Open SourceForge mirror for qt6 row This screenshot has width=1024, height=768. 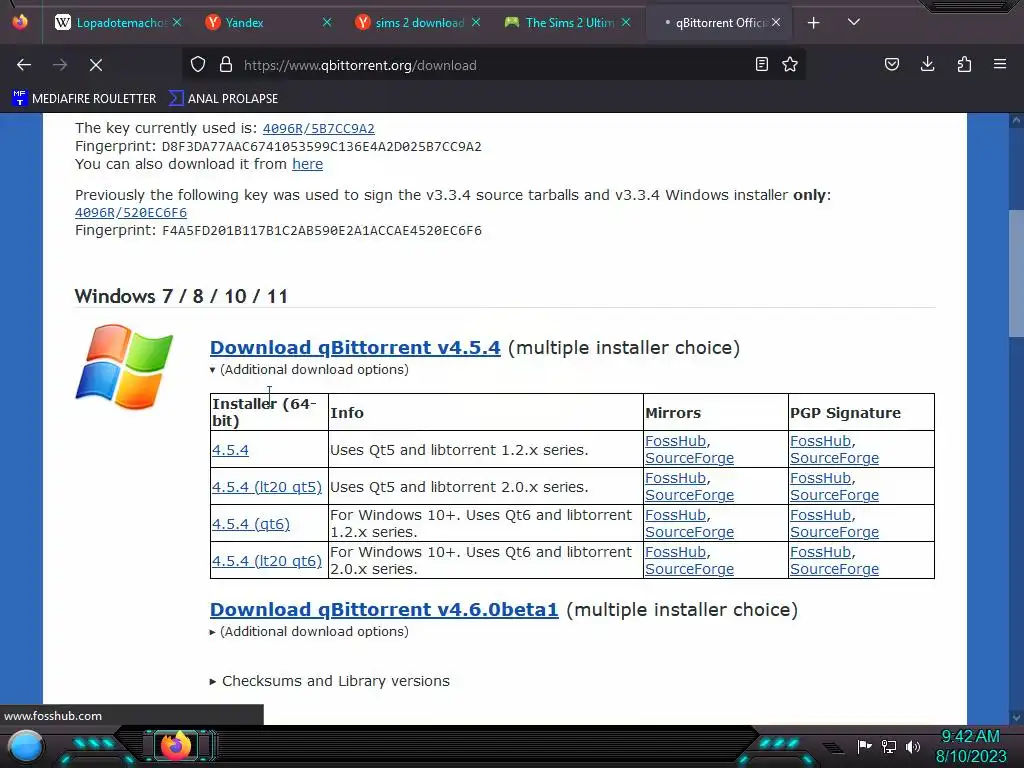690,532
